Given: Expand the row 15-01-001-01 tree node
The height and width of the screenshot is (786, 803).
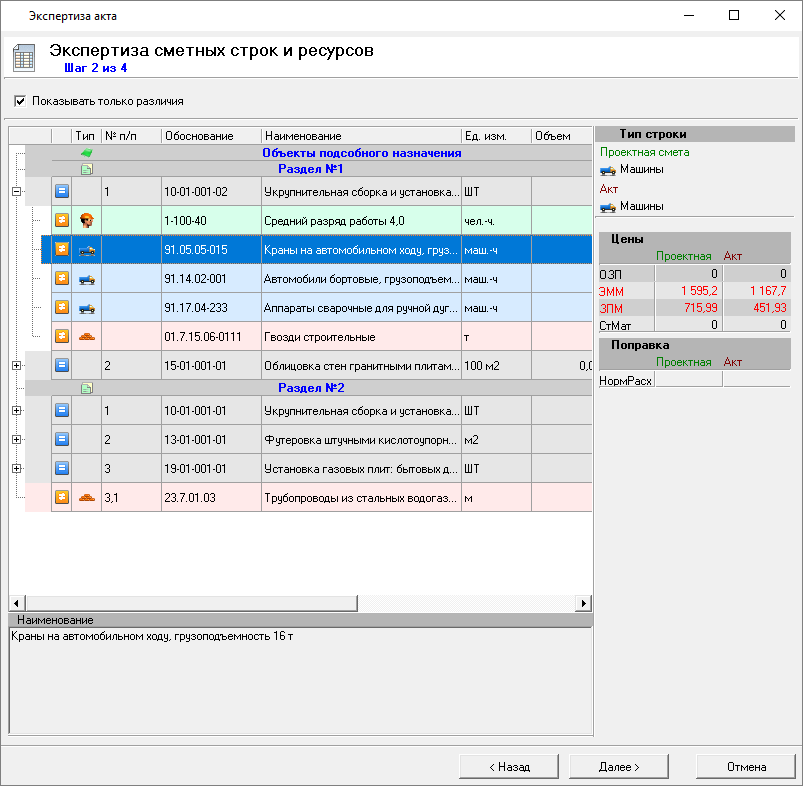Looking at the screenshot, I should 16,366.
